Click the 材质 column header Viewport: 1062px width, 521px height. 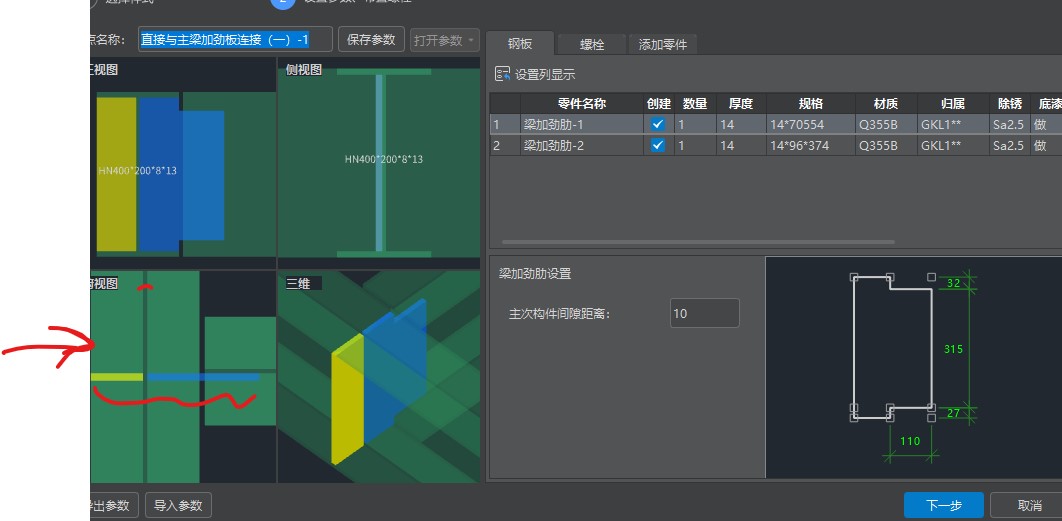(886, 104)
